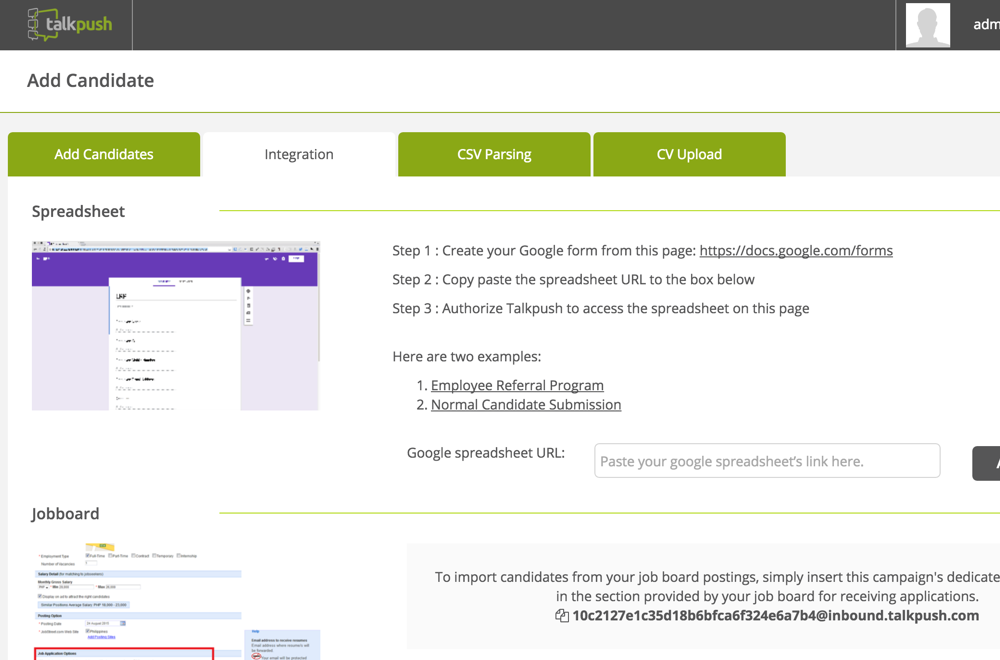Click the Google form preview thumbnail
1000x660 pixels.
(x=175, y=326)
